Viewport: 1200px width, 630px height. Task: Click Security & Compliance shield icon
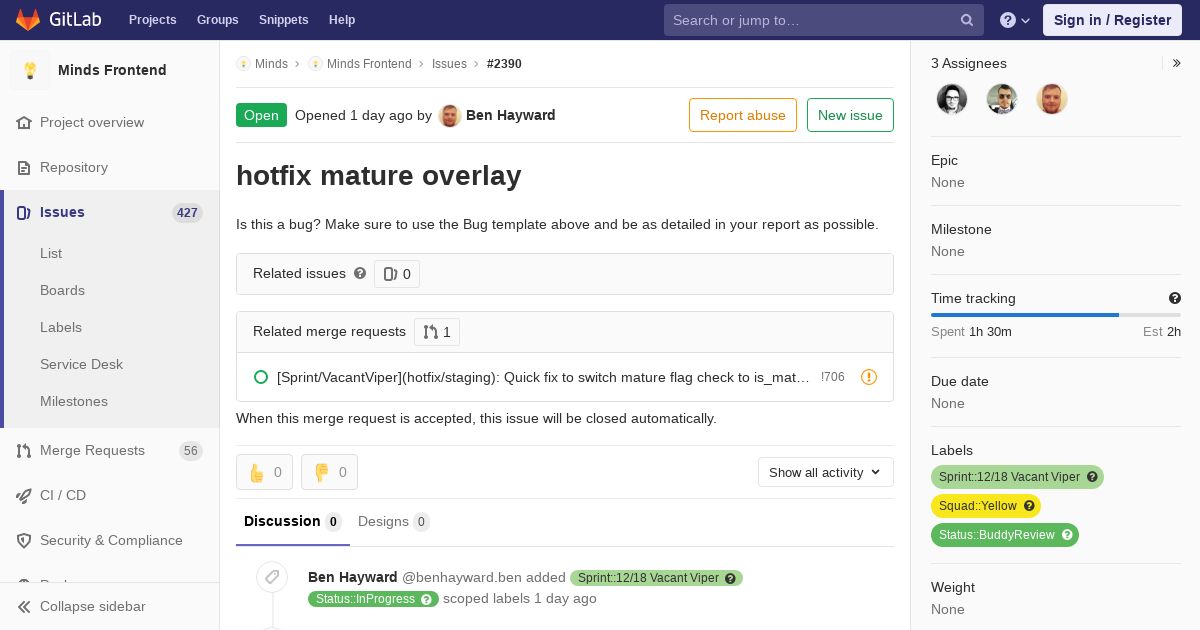tap(24, 540)
